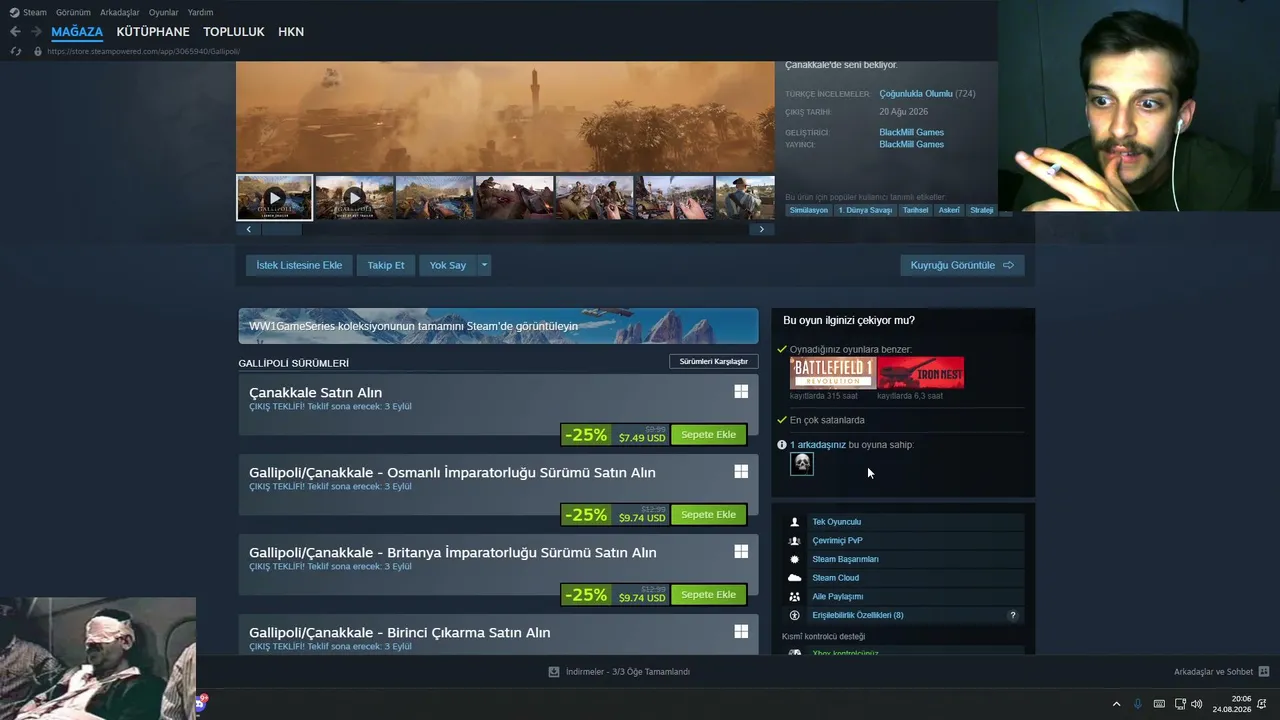Click the Steam Cloud icon
The height and width of the screenshot is (720, 1280).
point(795,578)
